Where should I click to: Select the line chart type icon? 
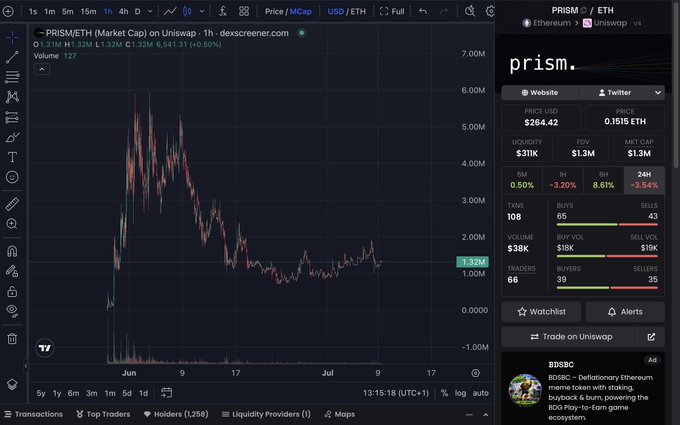point(170,11)
